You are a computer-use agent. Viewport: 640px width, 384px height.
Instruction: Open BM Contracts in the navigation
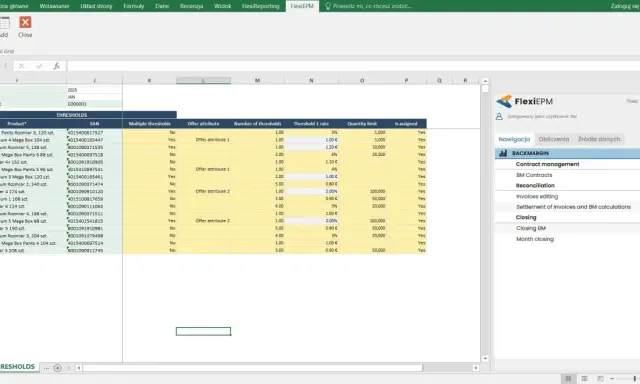(x=534, y=175)
